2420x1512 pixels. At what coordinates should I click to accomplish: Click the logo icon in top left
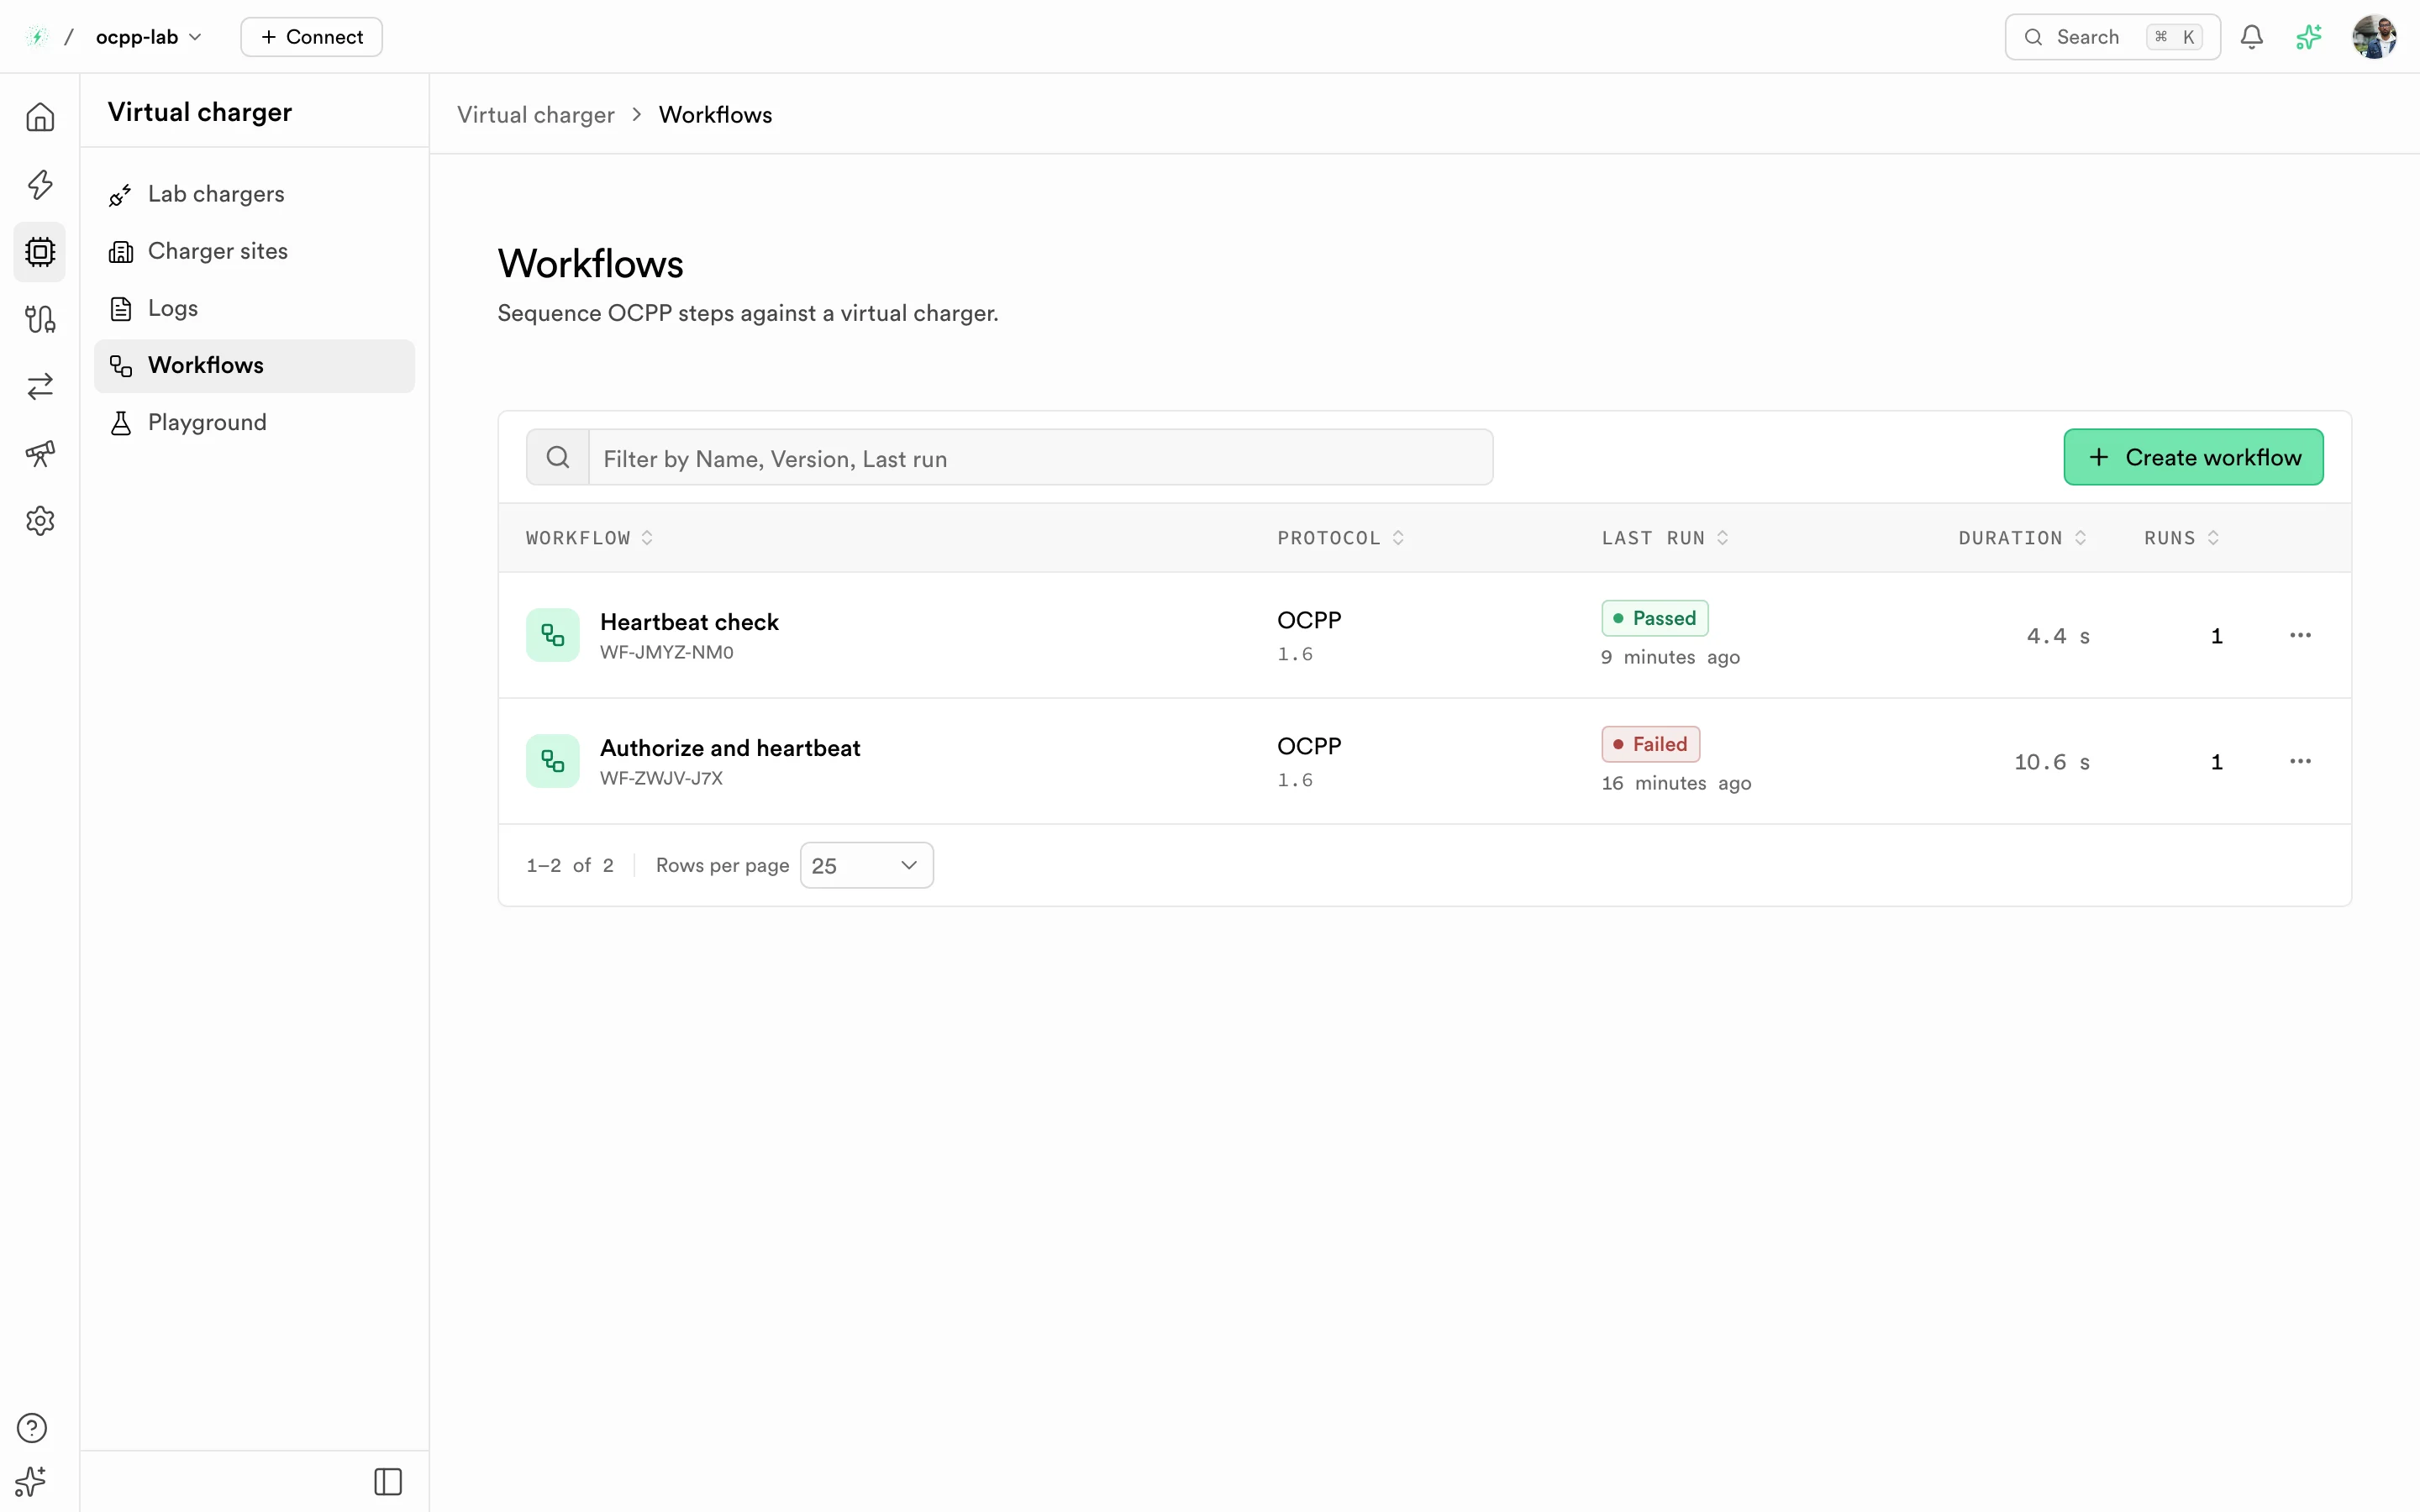37,37
